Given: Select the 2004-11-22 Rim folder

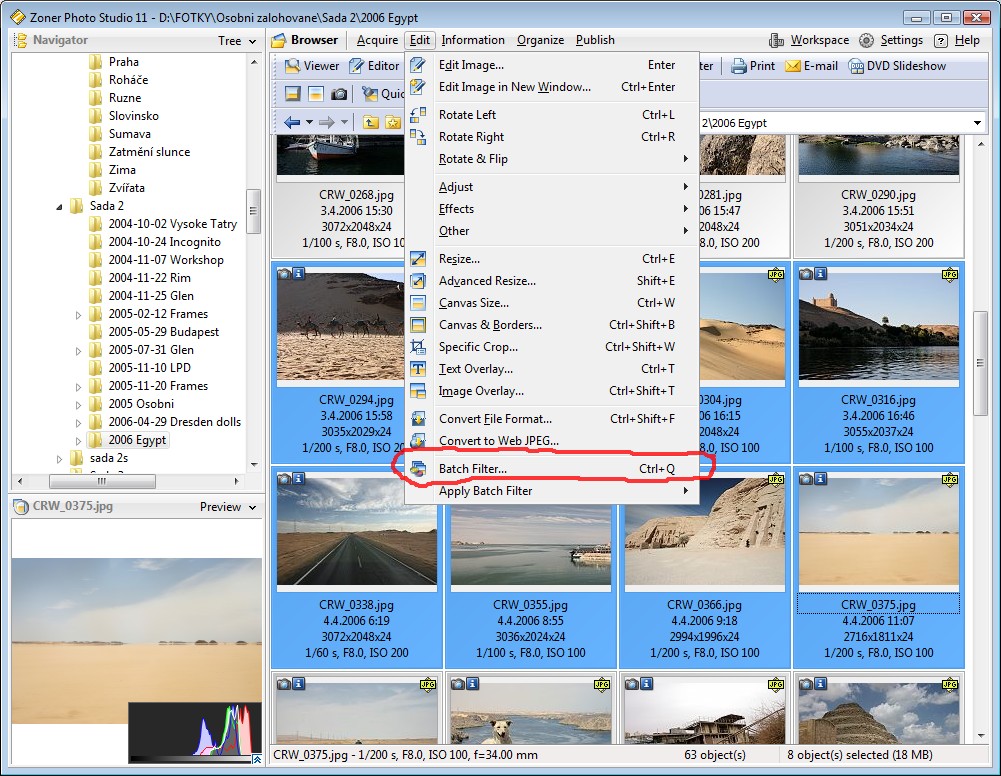Looking at the screenshot, I should tap(149, 278).
